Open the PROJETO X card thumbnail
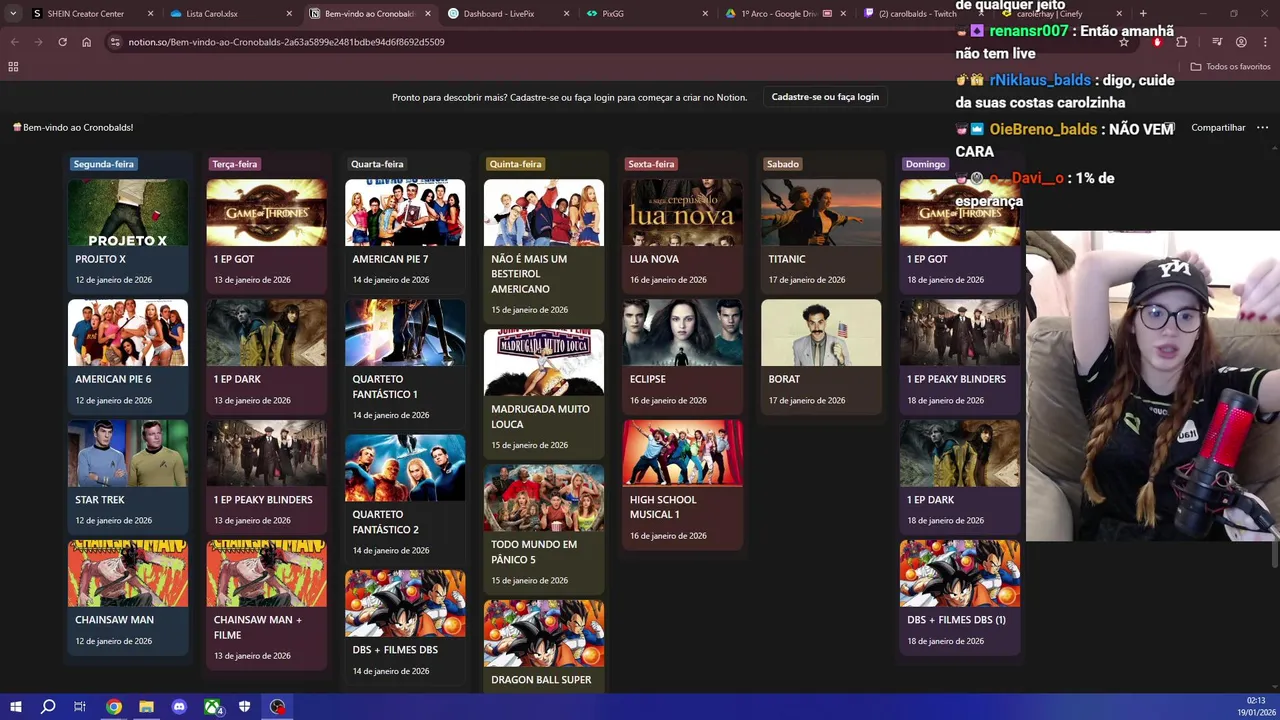Image resolution: width=1280 pixels, height=720 pixels. tap(127, 213)
